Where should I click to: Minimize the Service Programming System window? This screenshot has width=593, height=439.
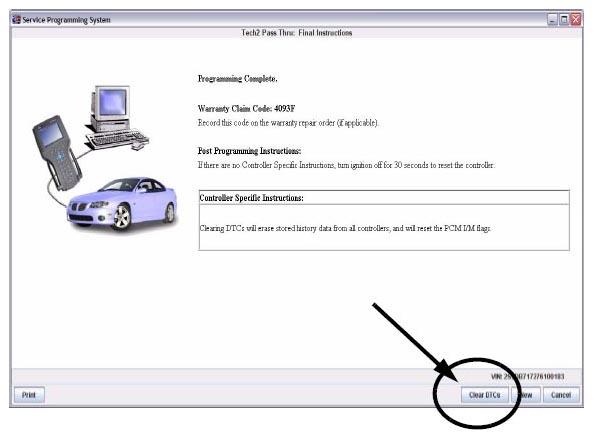552,20
